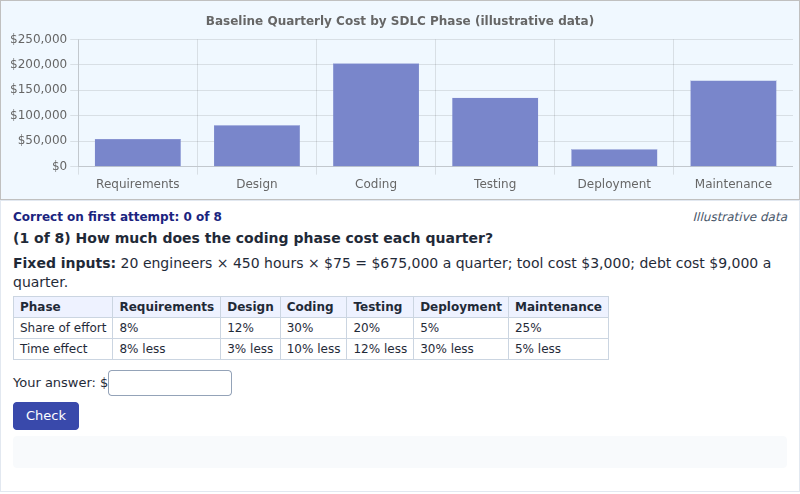Image resolution: width=800 pixels, height=494 pixels.
Task: Click the '$250,000' y-axis label
Action: pos(38,39)
